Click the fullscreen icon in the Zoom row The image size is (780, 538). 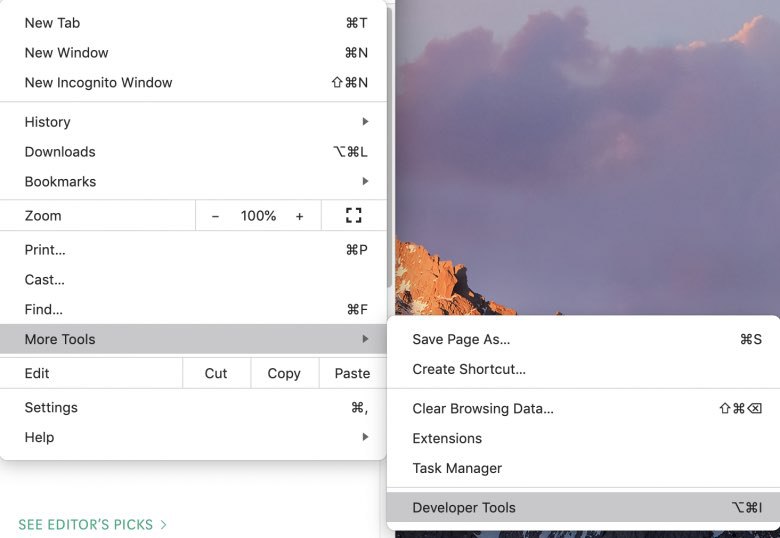coord(354,215)
